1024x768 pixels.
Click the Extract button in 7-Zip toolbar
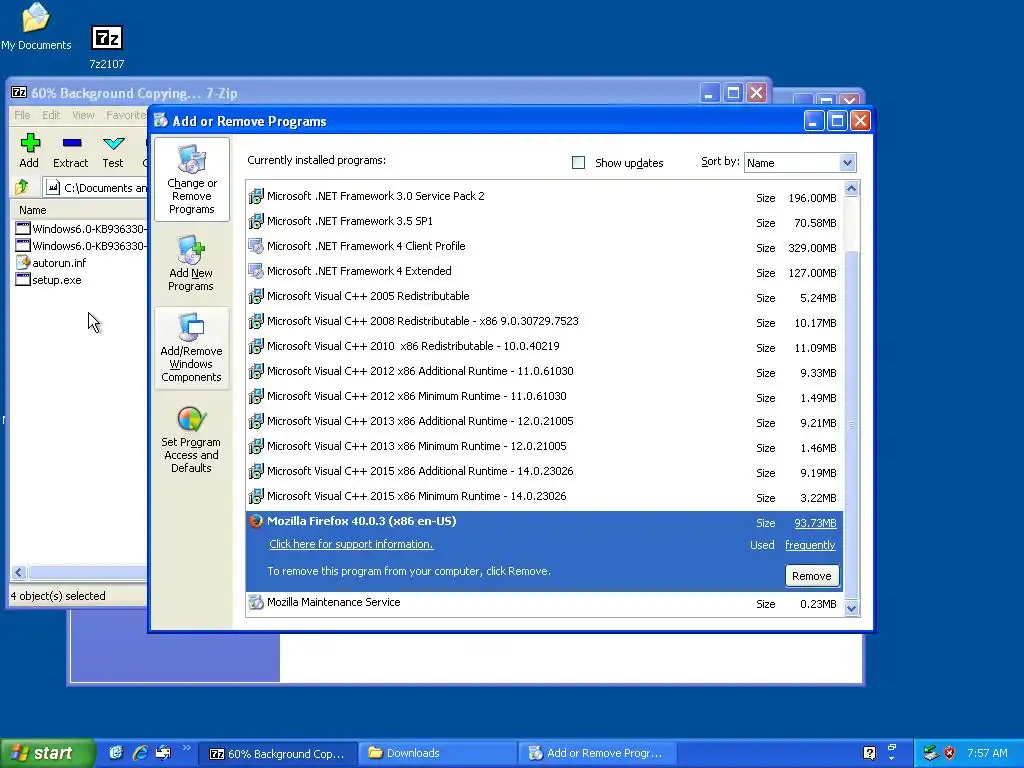tap(71, 151)
